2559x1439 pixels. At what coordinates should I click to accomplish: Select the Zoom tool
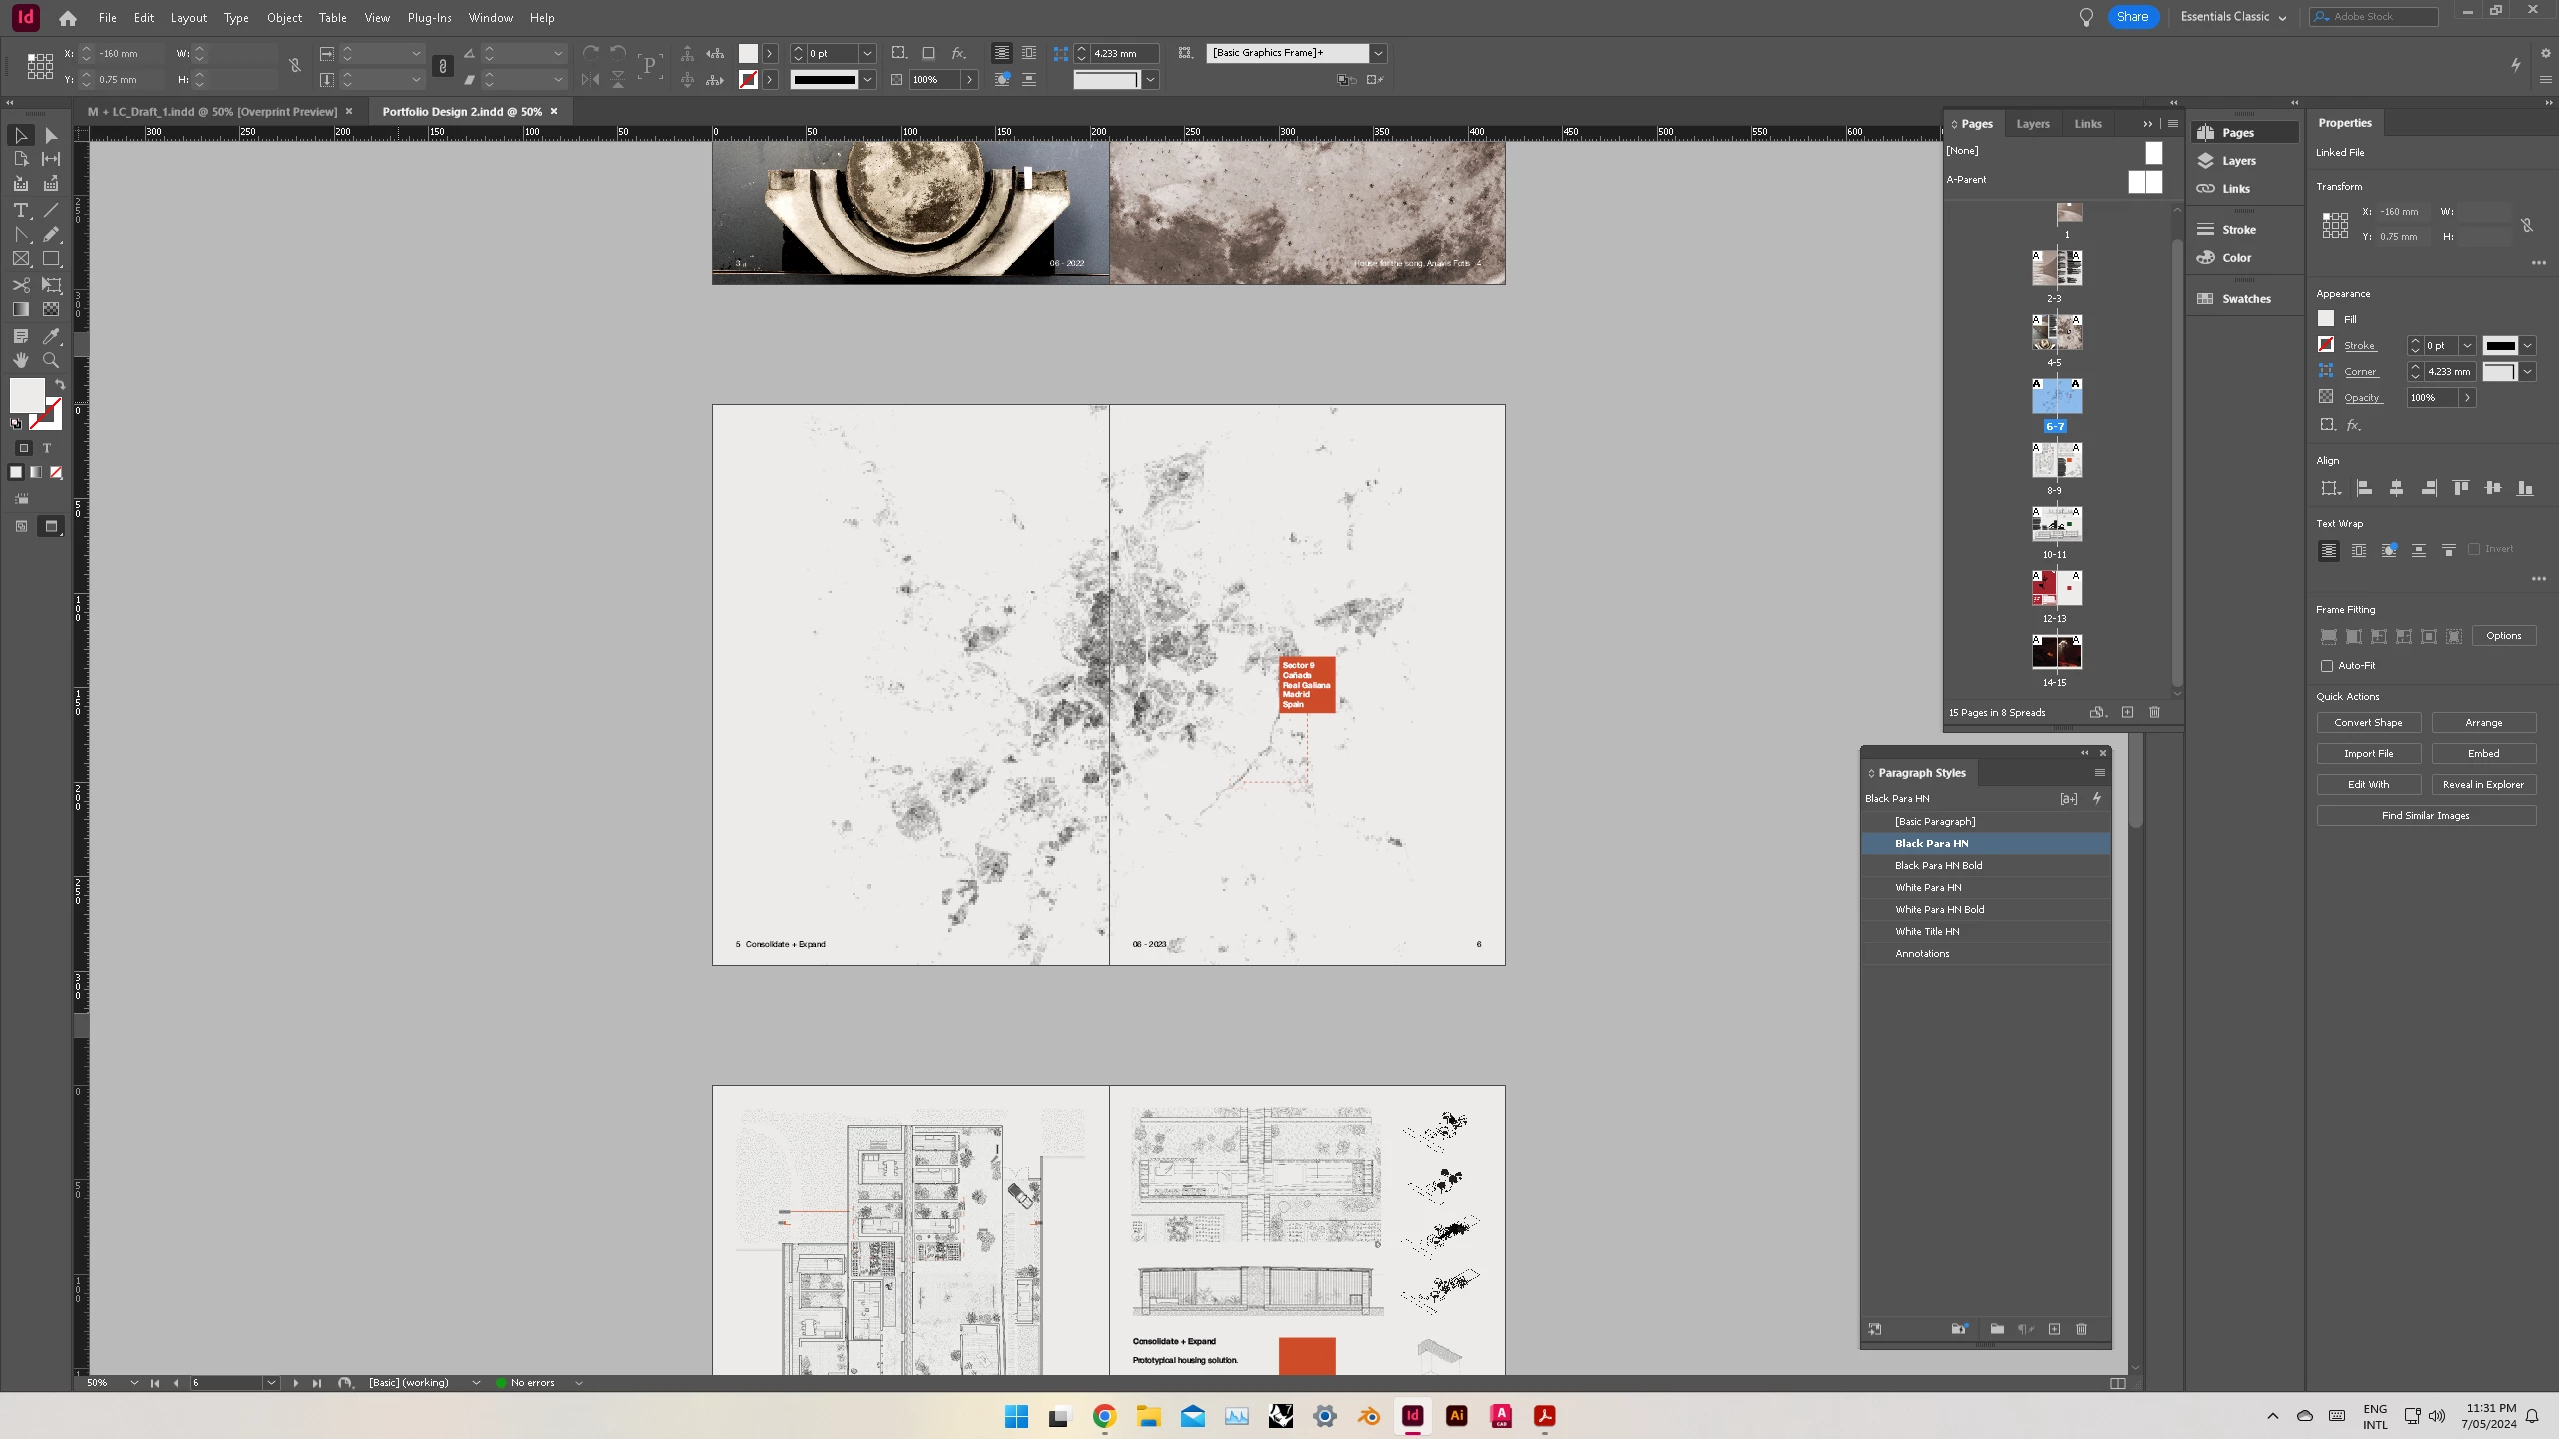click(x=51, y=360)
